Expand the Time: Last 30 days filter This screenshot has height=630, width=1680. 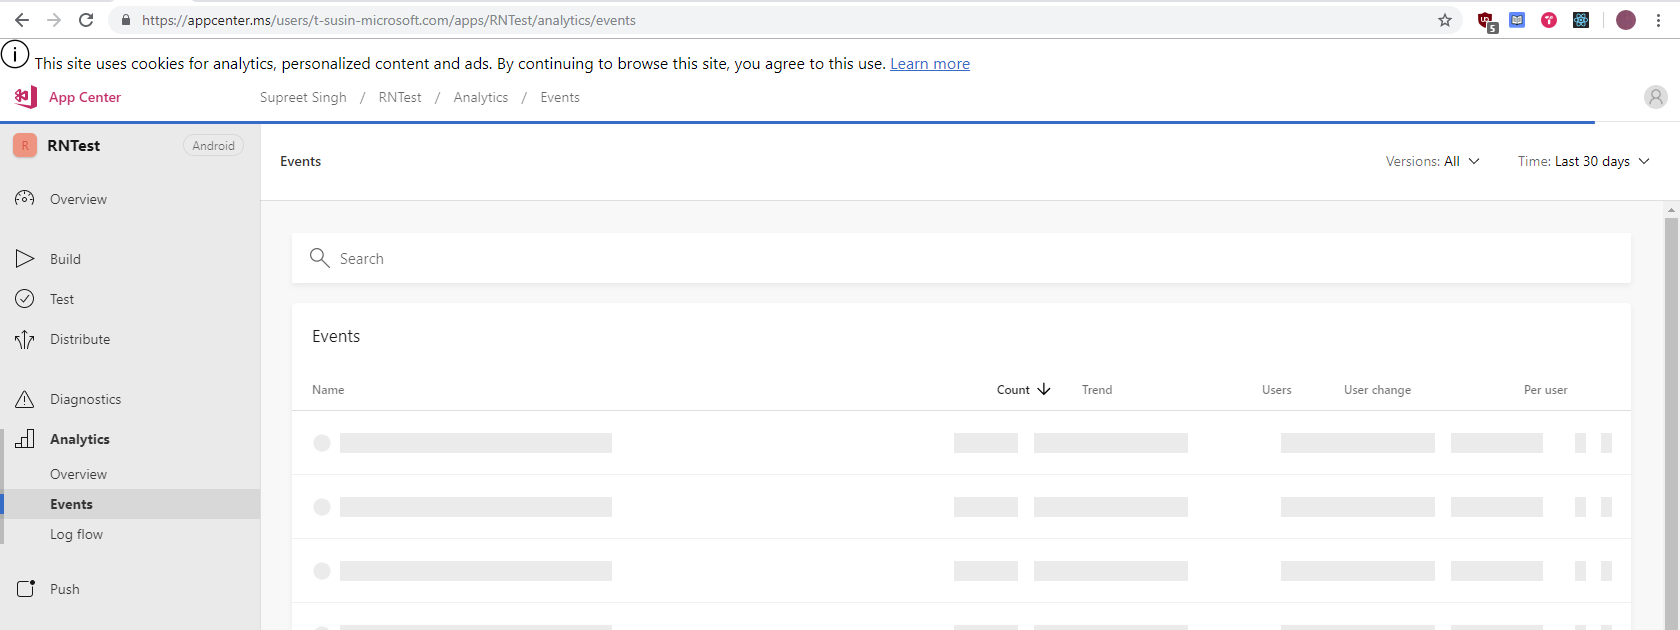point(1584,160)
